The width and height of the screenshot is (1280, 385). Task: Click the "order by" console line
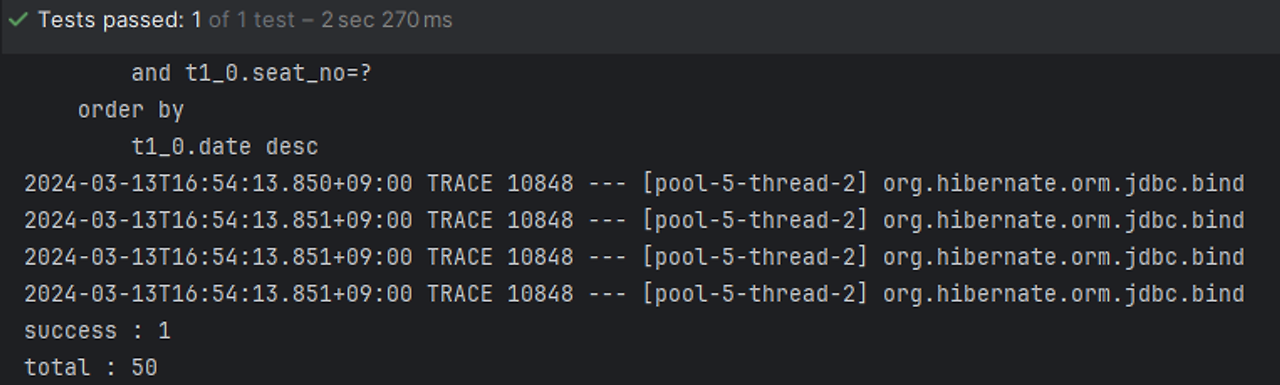click(x=131, y=110)
